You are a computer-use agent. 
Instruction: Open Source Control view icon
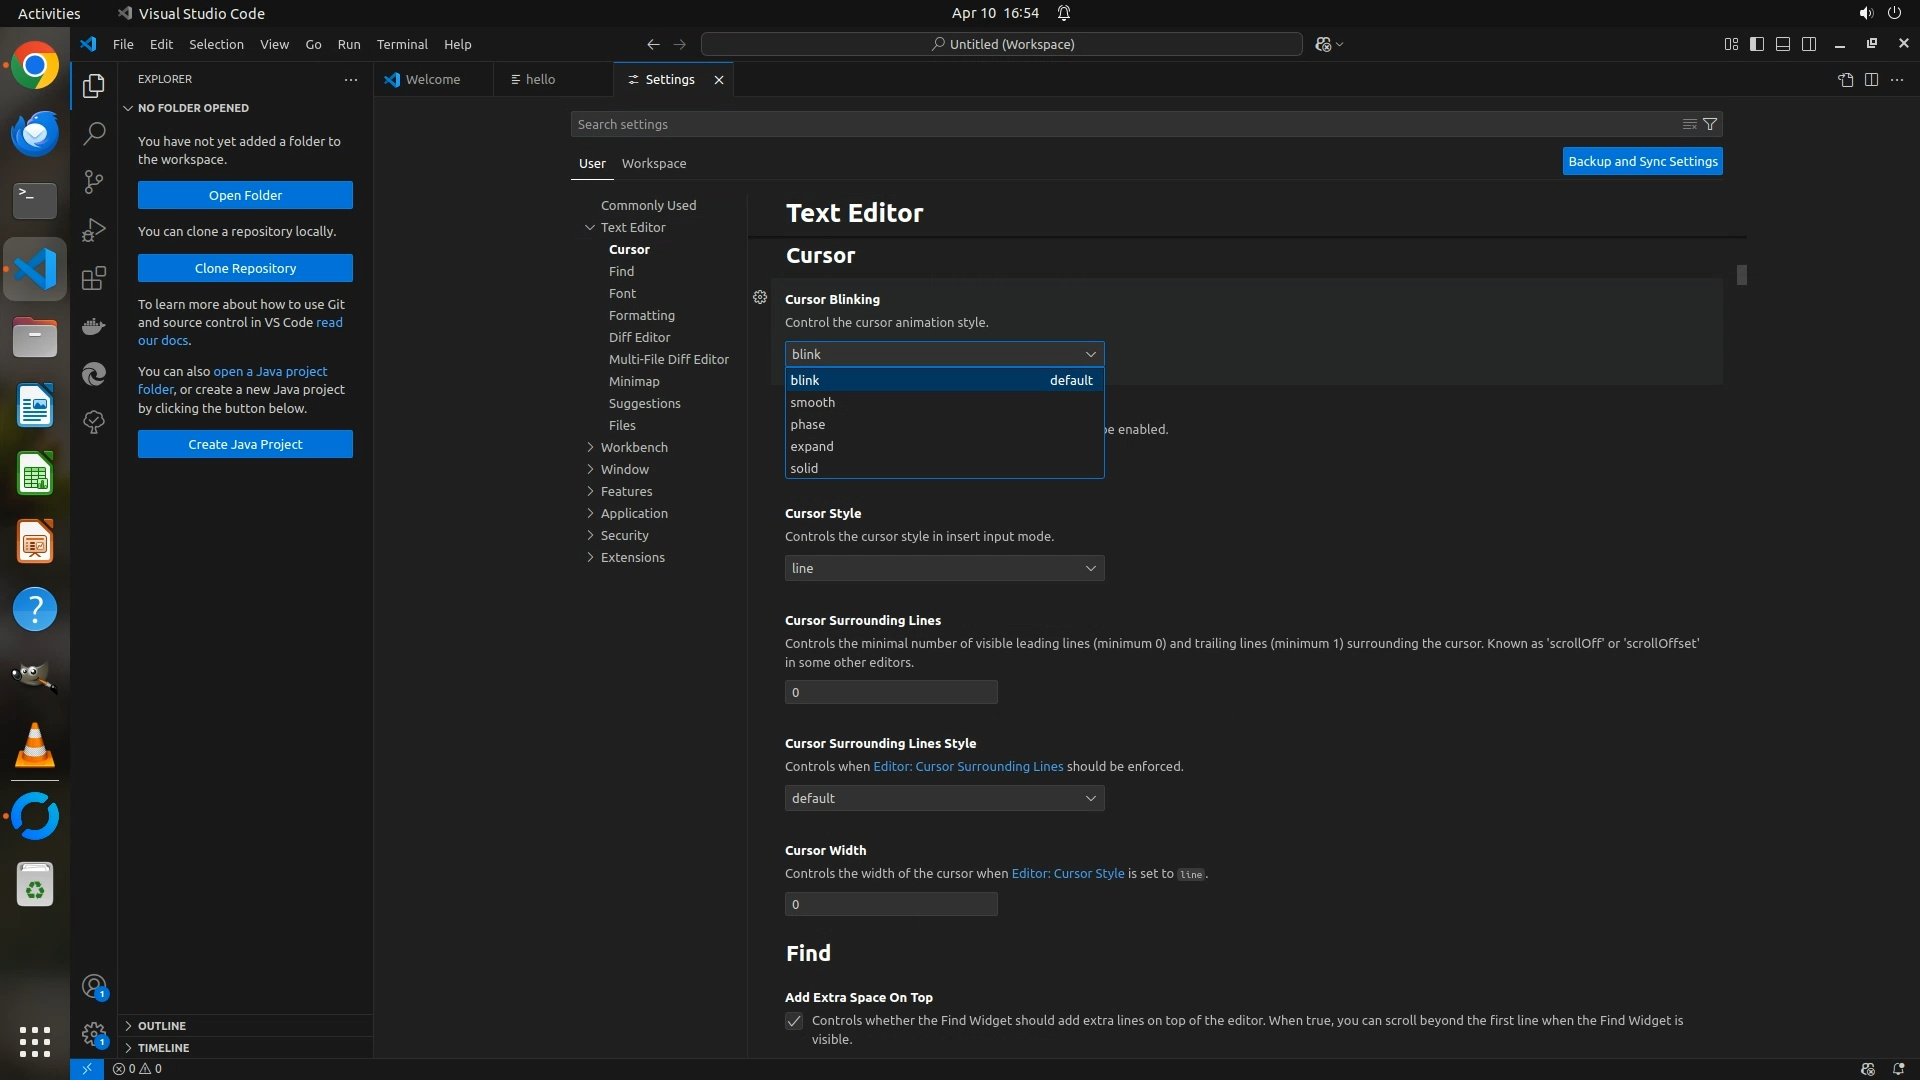pos(94,181)
